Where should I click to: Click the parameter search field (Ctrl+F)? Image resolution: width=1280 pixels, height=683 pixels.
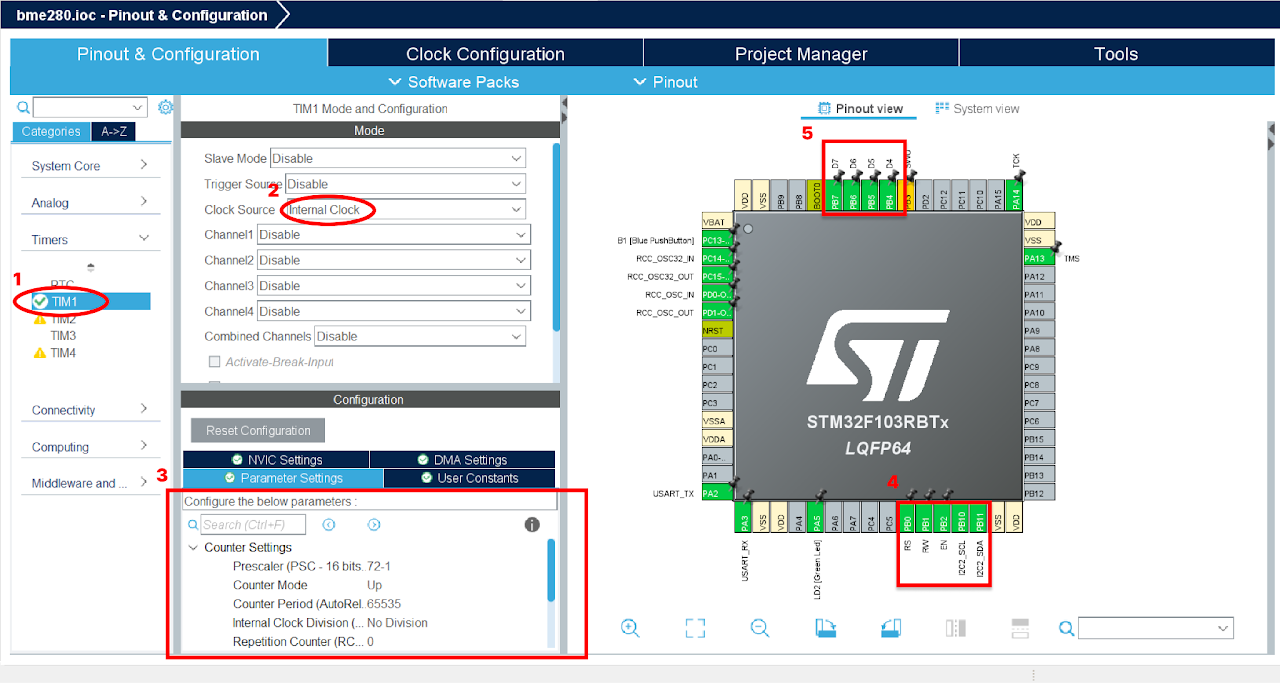coord(252,524)
